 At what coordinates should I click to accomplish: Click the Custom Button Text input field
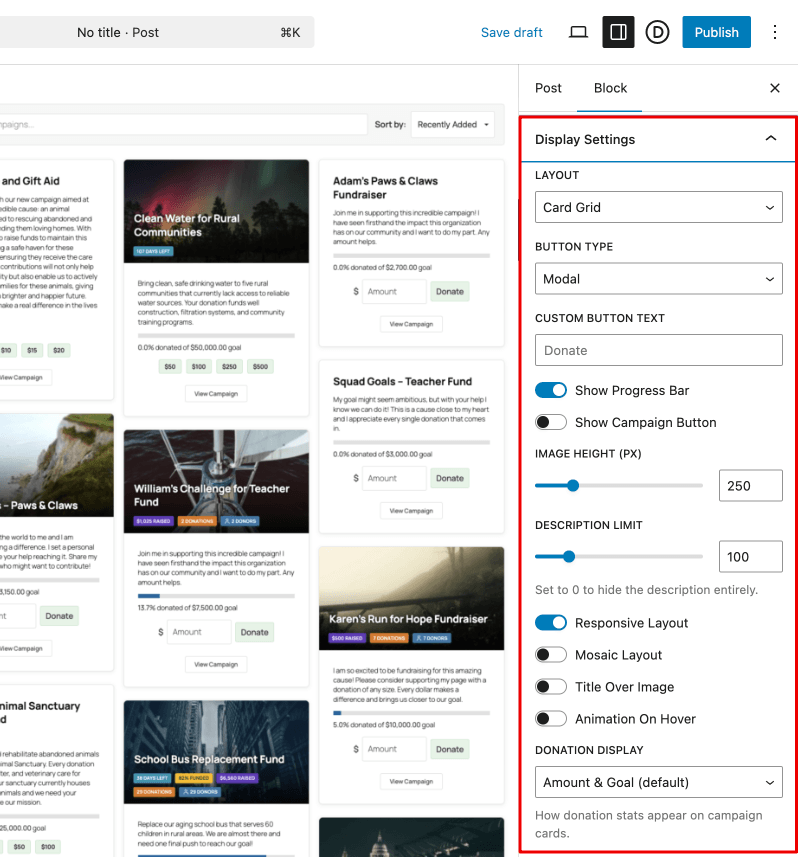click(658, 350)
